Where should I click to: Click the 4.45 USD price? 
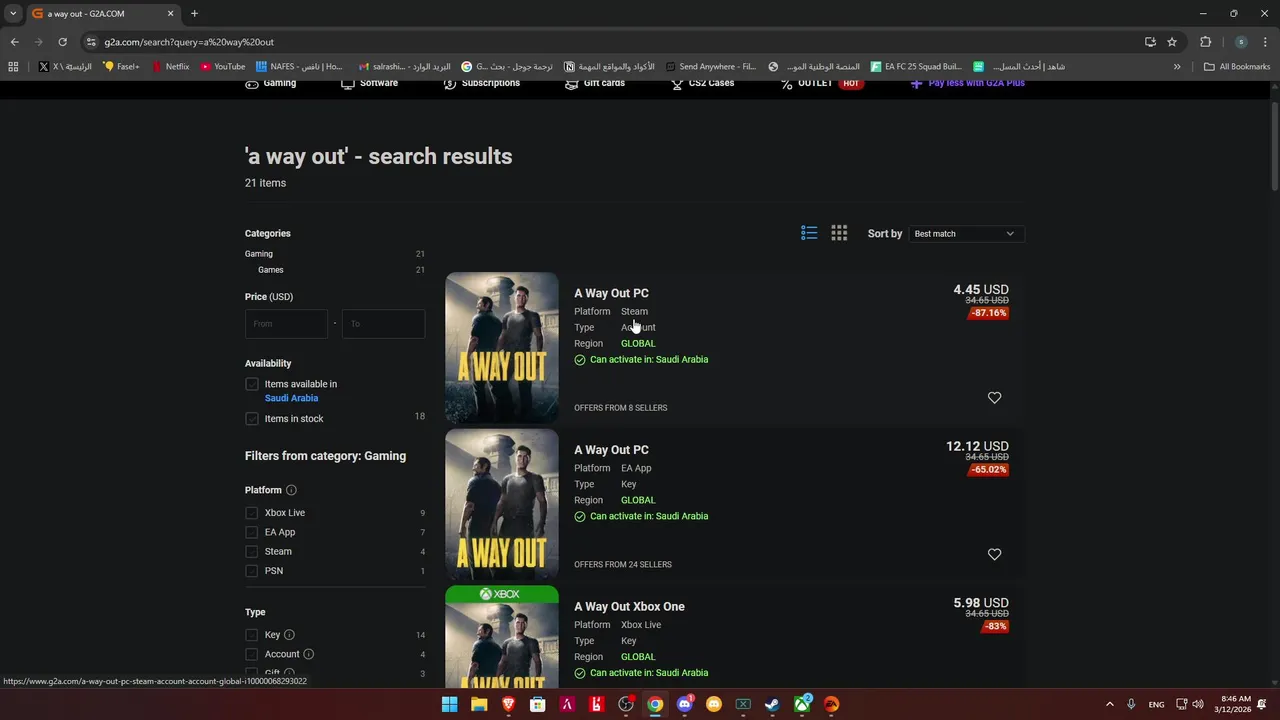pyautogui.click(x=981, y=290)
